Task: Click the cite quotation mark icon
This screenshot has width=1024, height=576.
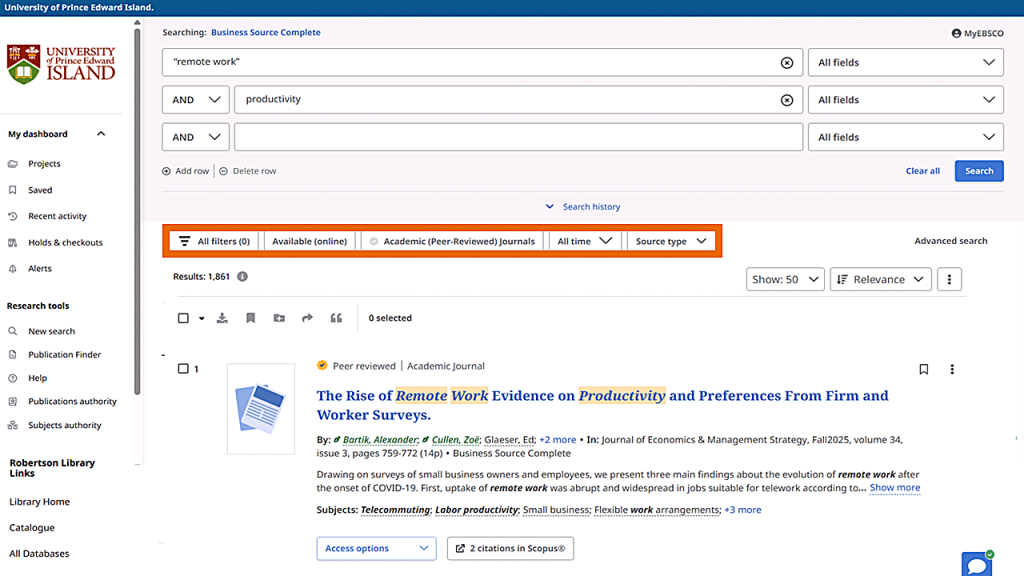Action: (336, 318)
